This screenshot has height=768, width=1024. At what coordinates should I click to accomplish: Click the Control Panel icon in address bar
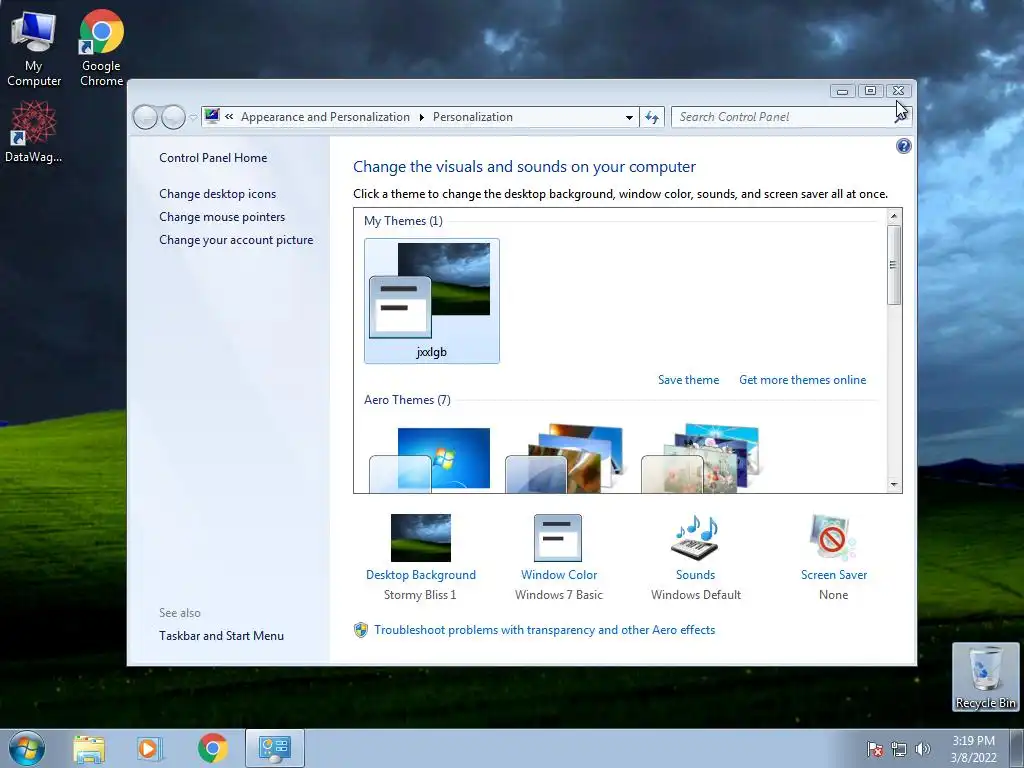pyautogui.click(x=212, y=116)
